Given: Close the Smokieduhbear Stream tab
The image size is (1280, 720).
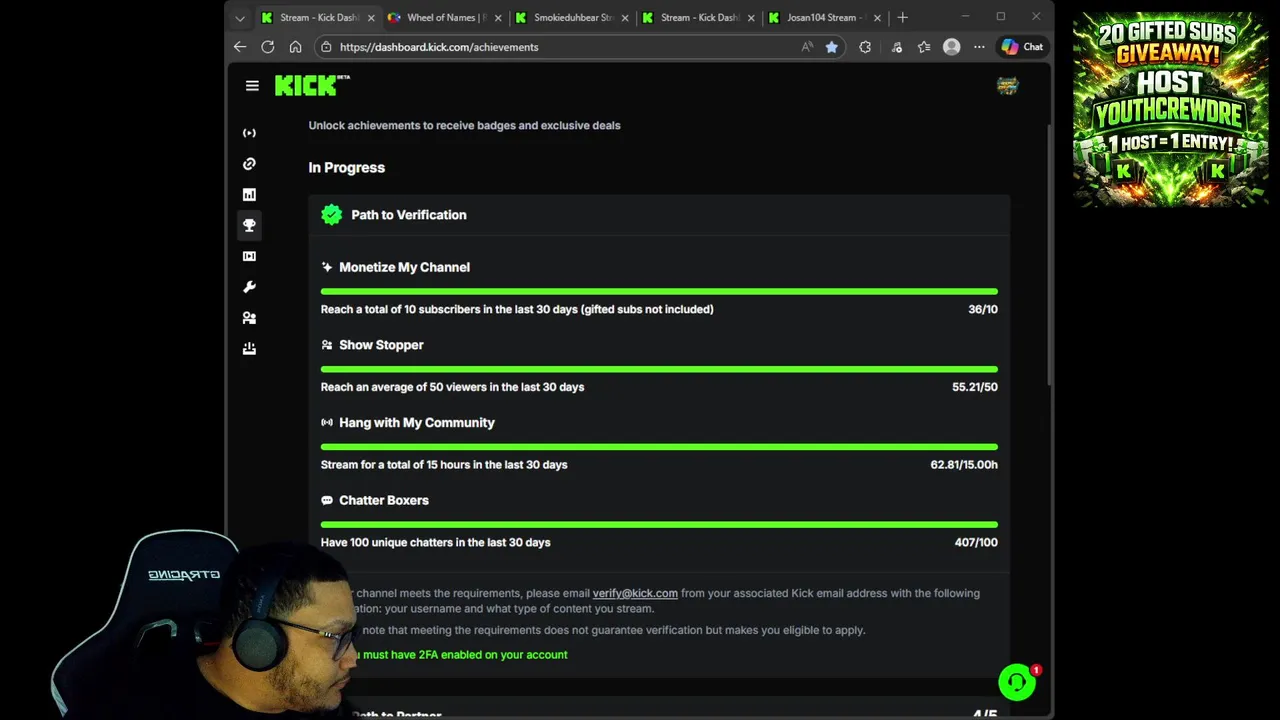Looking at the screenshot, I should pos(625,18).
